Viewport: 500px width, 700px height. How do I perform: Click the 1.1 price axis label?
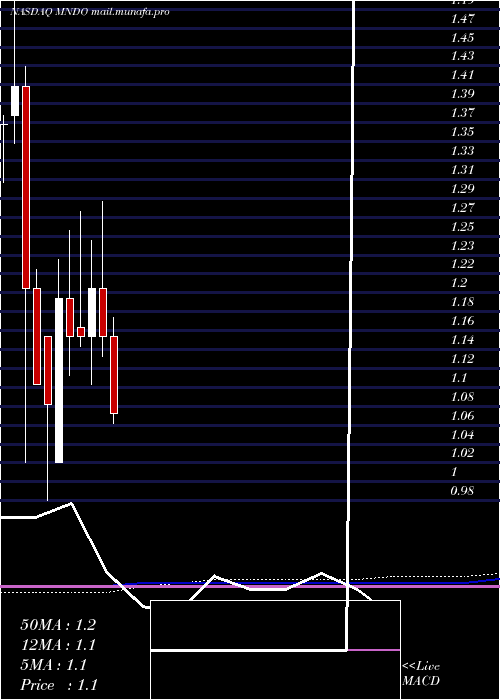coord(459,378)
